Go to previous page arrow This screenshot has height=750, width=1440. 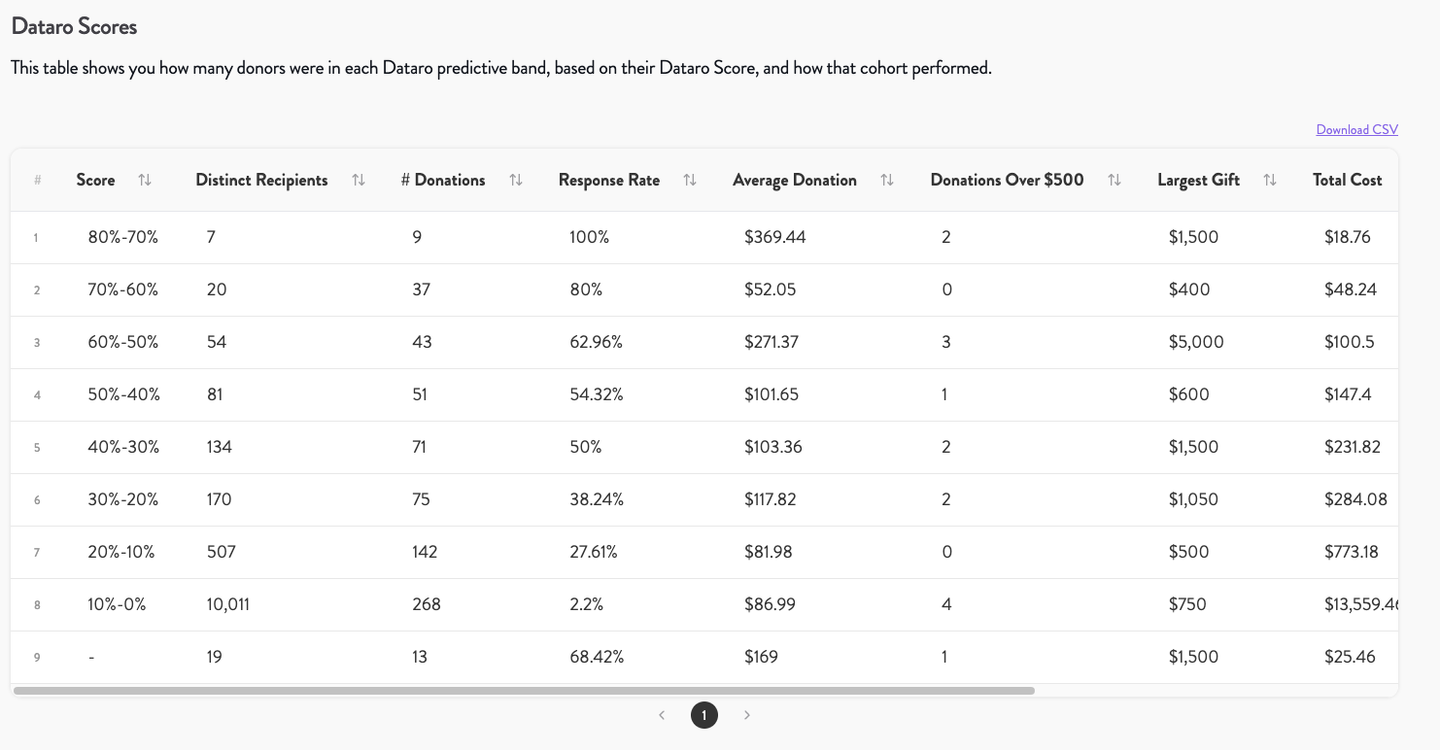pos(661,715)
